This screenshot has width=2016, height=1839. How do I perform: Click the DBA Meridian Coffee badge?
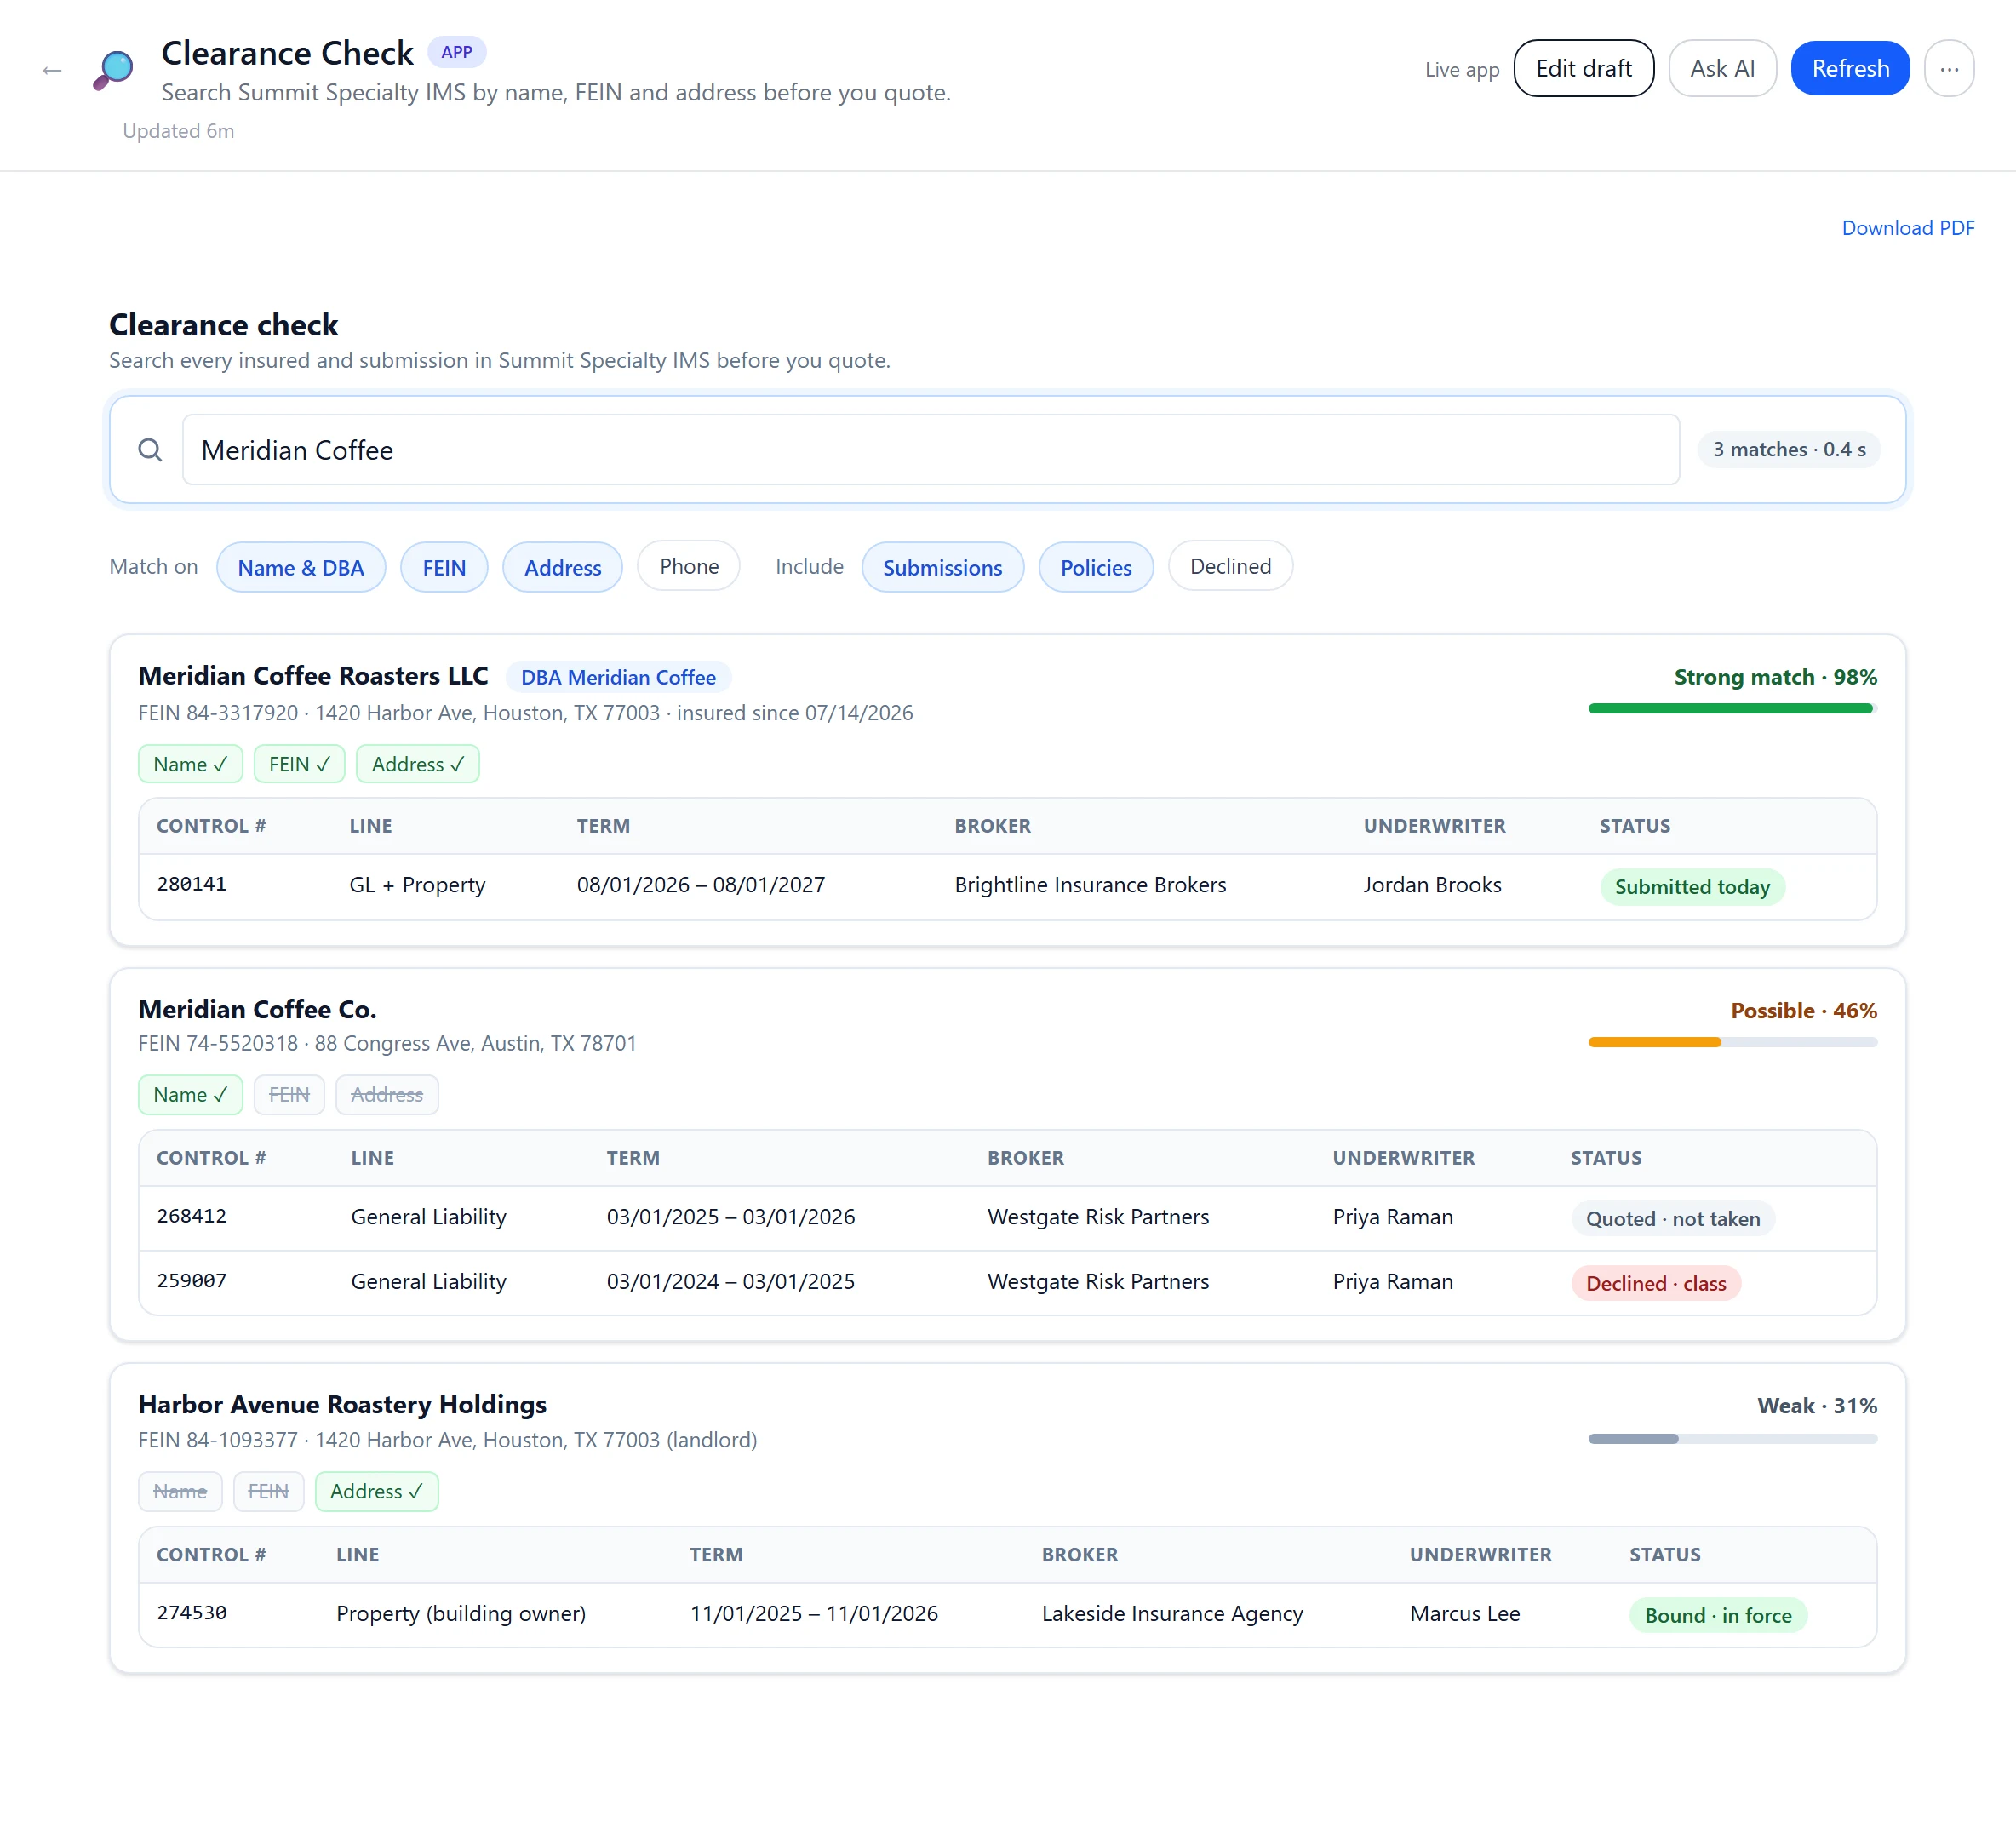tap(618, 677)
